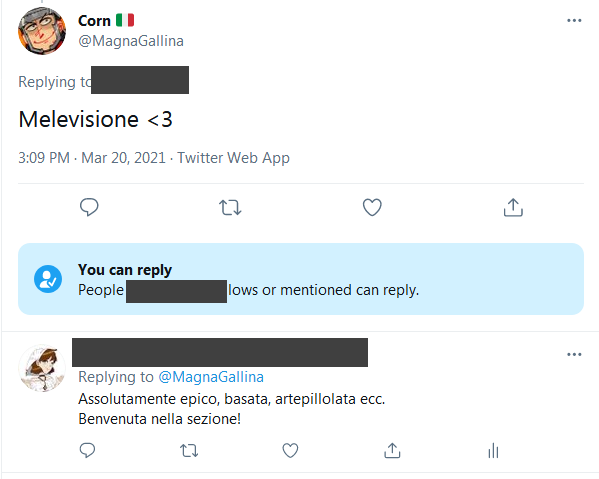Share the Melevisione tweet
This screenshot has height=479, width=599.
[513, 207]
